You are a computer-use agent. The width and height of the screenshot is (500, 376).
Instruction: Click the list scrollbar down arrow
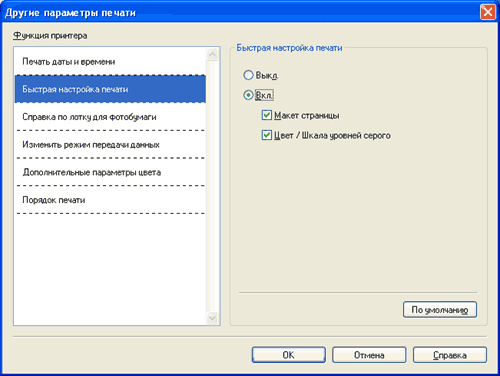click(212, 318)
